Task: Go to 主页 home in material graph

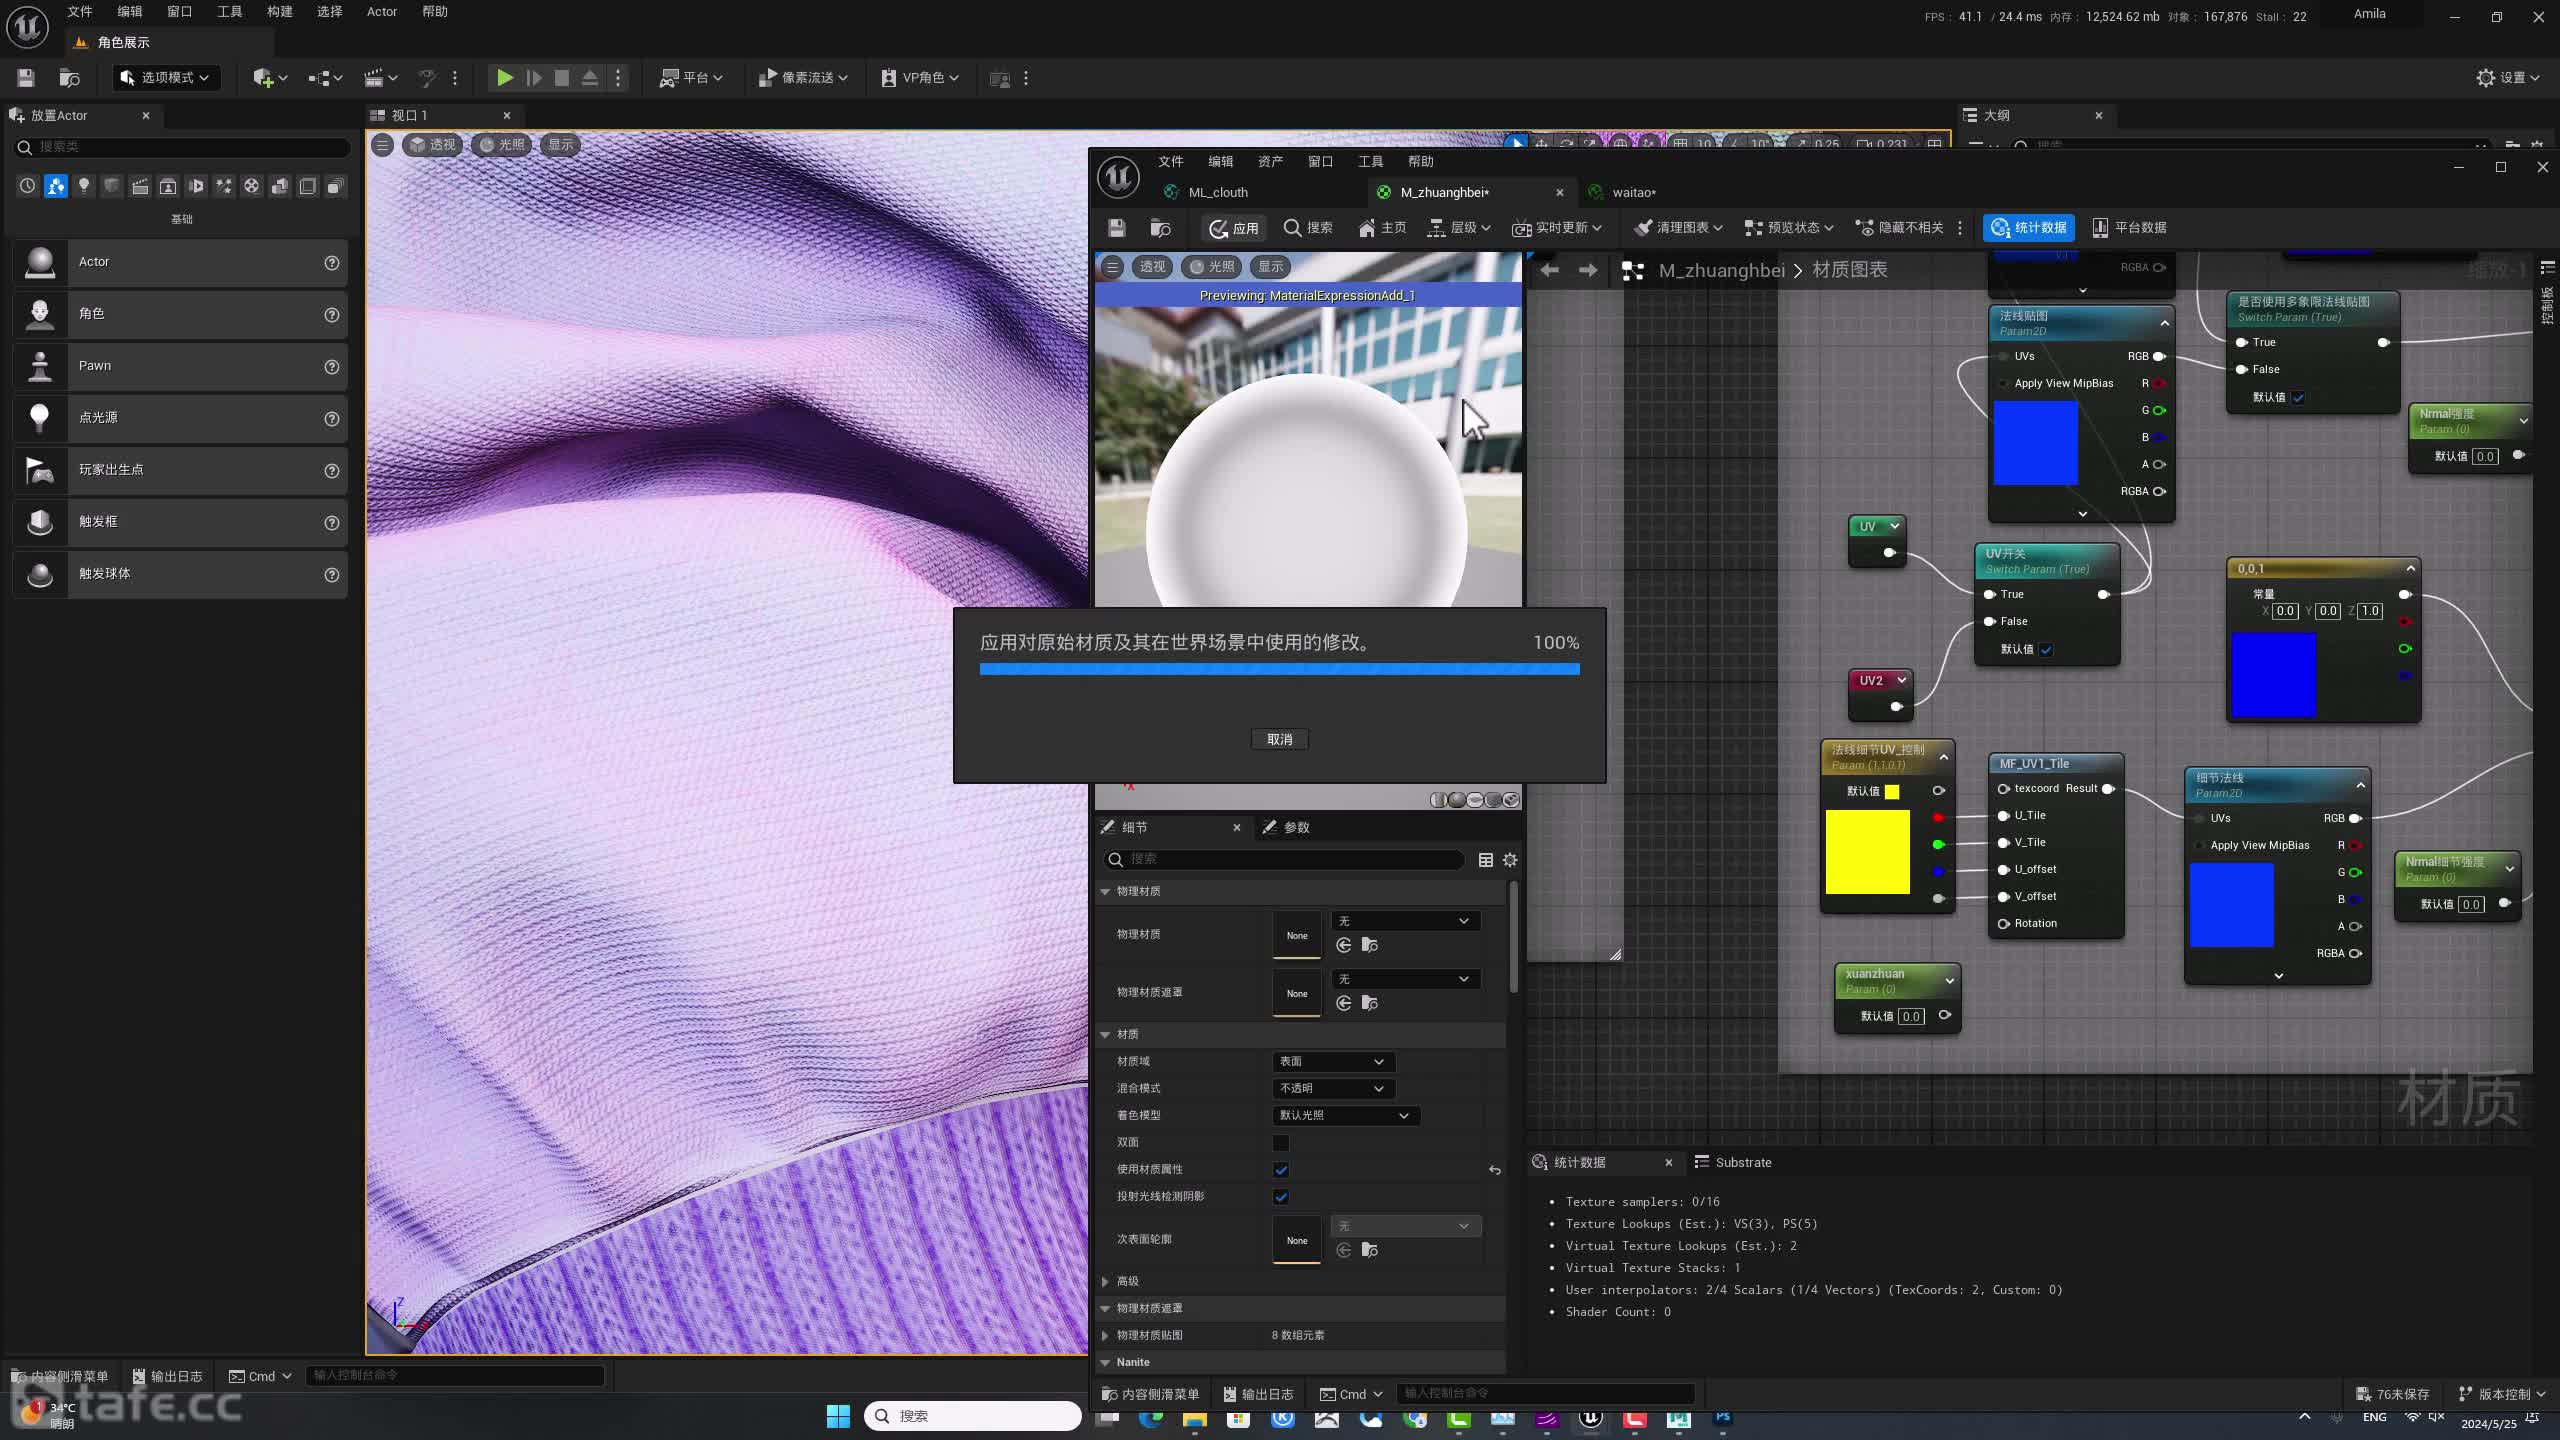Action: 1382,228
